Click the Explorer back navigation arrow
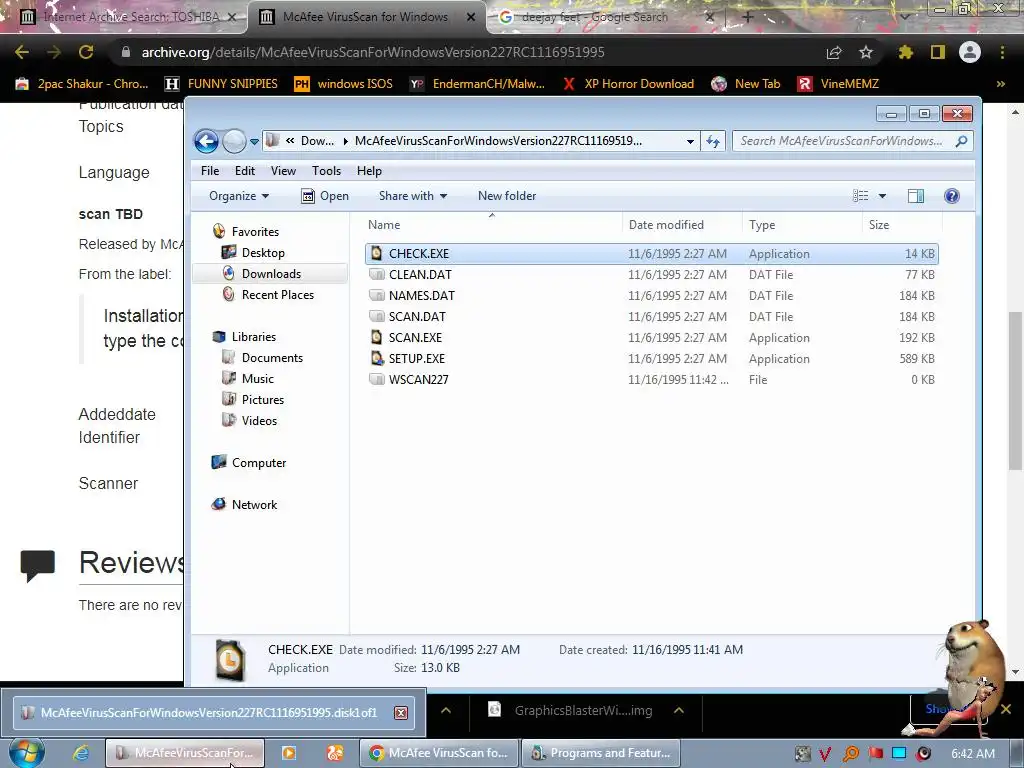 pyautogui.click(x=206, y=141)
